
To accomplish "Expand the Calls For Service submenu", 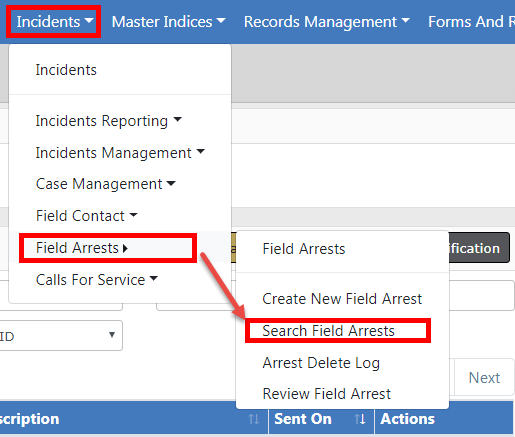I will 97,280.
